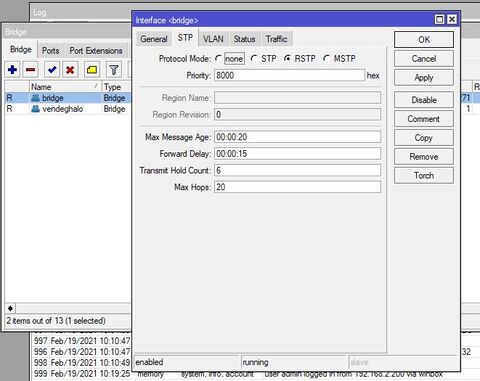Click the 'R' flag of vendeghalo row

(x=9, y=109)
